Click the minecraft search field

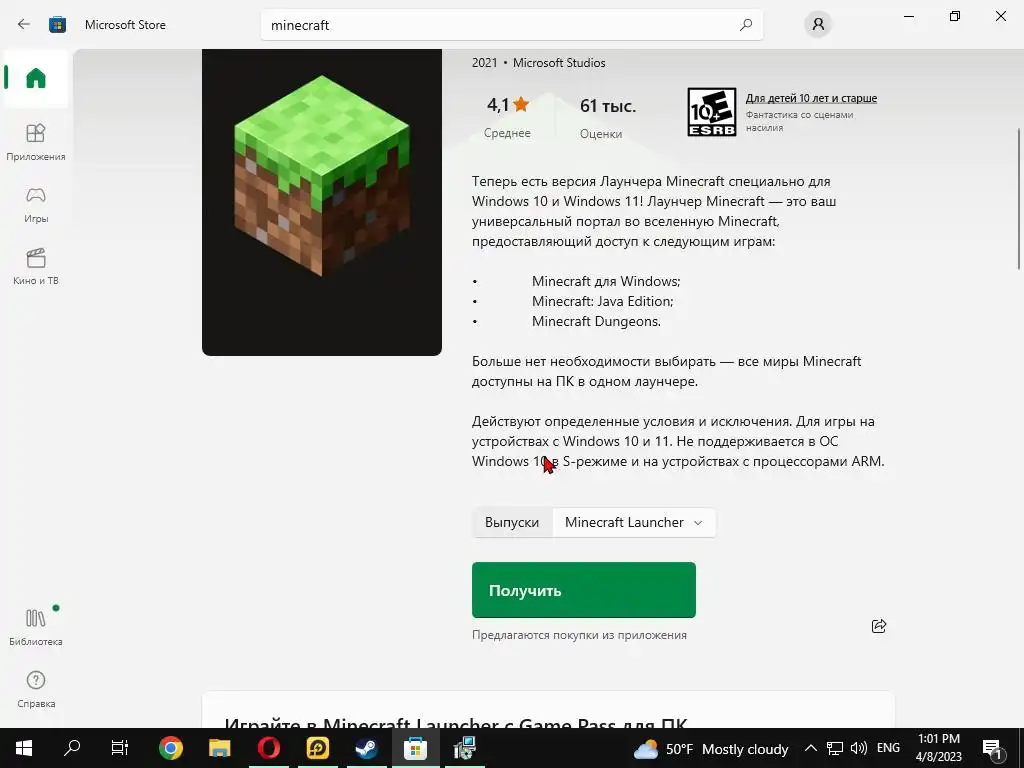511,25
